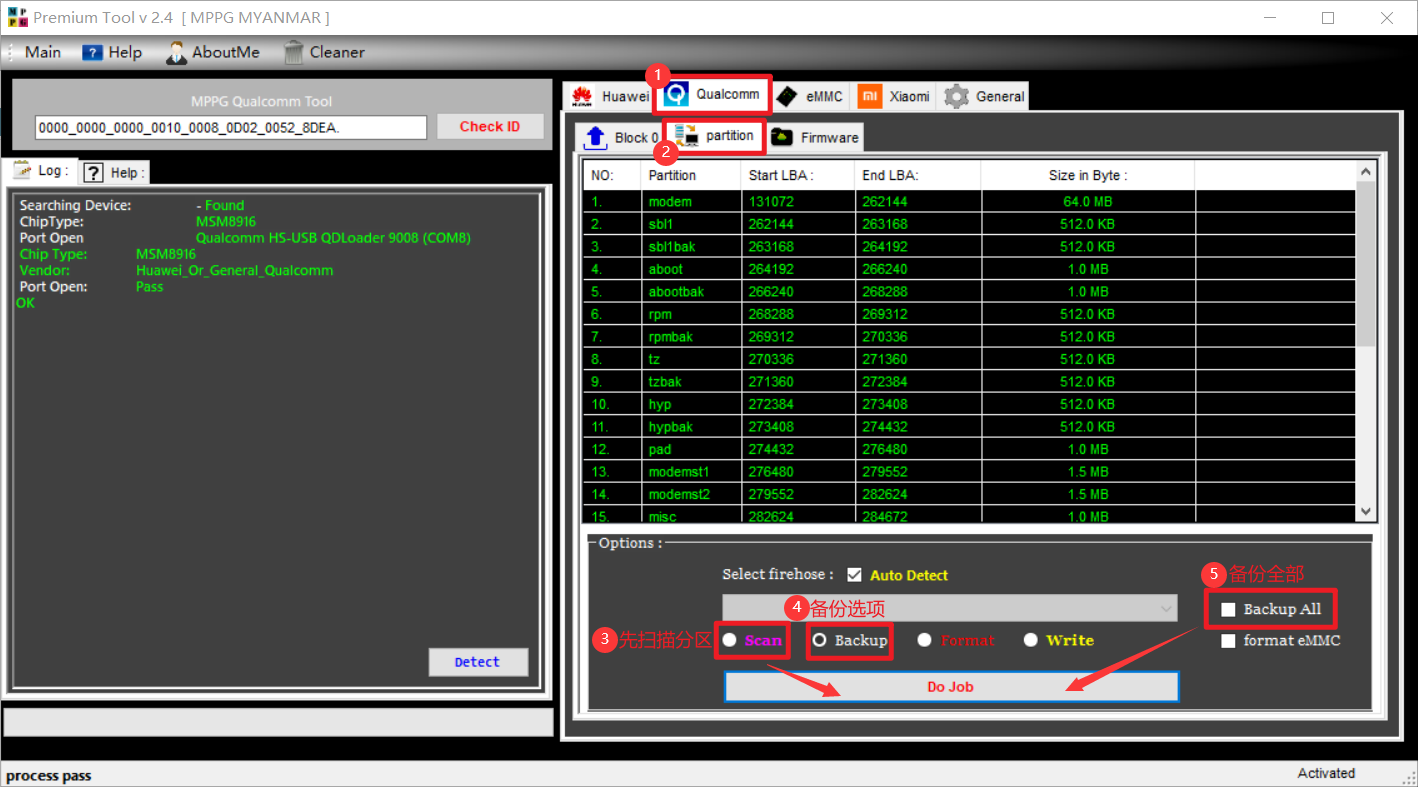The image size is (1418, 787).
Task: Click the Start LBA column header
Action: click(798, 175)
